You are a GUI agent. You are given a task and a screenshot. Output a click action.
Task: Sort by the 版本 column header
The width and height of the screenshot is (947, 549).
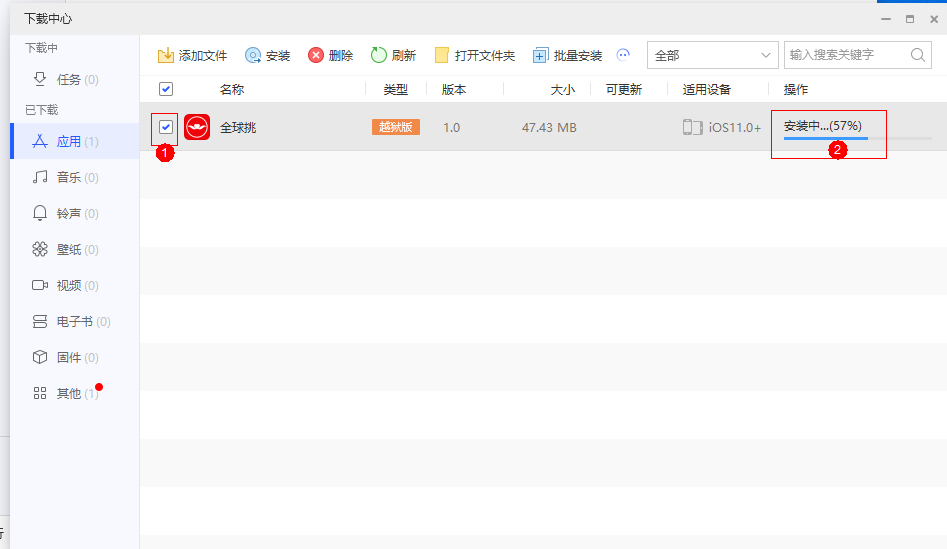454,89
